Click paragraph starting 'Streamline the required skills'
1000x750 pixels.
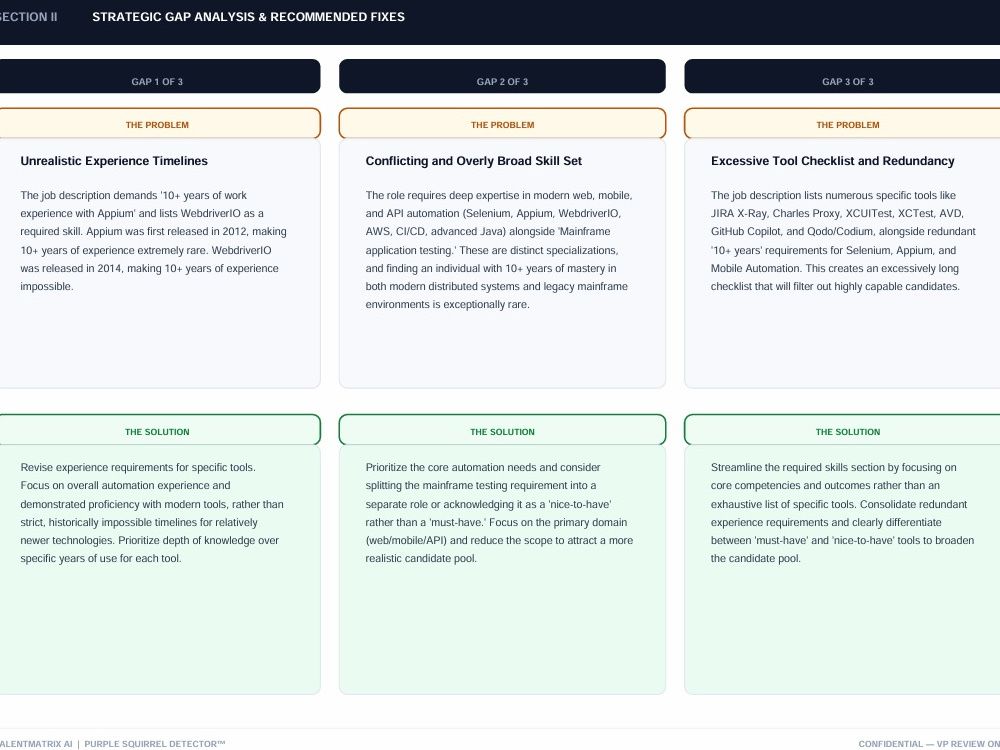[x=842, y=513]
